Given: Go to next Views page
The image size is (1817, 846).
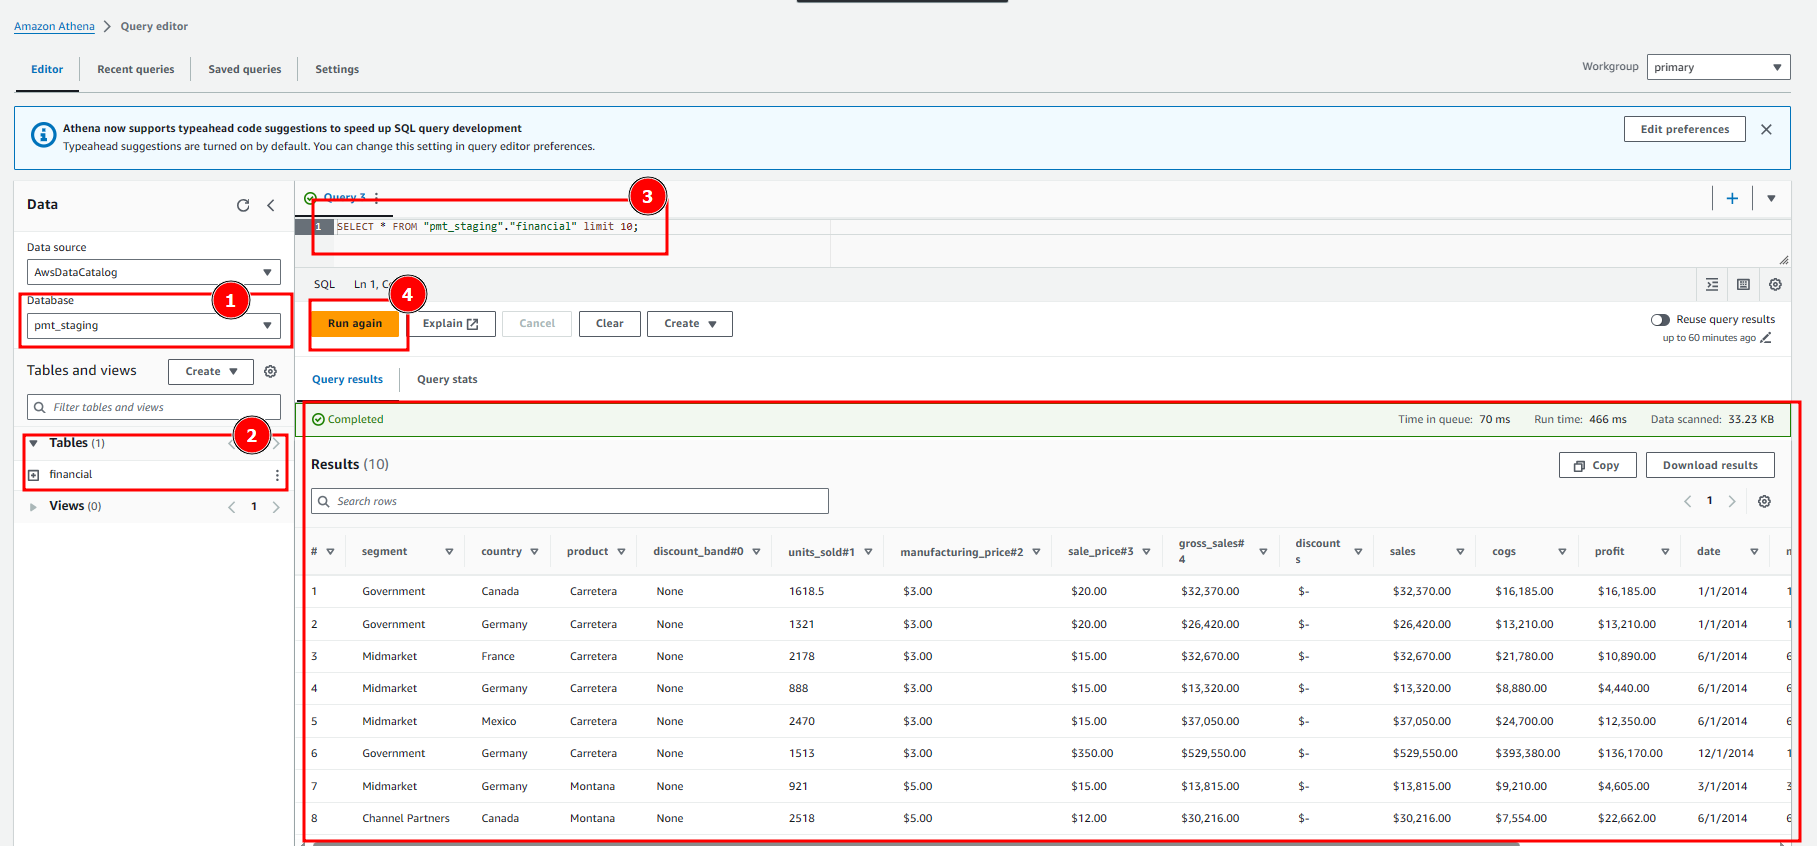Looking at the screenshot, I should click(276, 507).
